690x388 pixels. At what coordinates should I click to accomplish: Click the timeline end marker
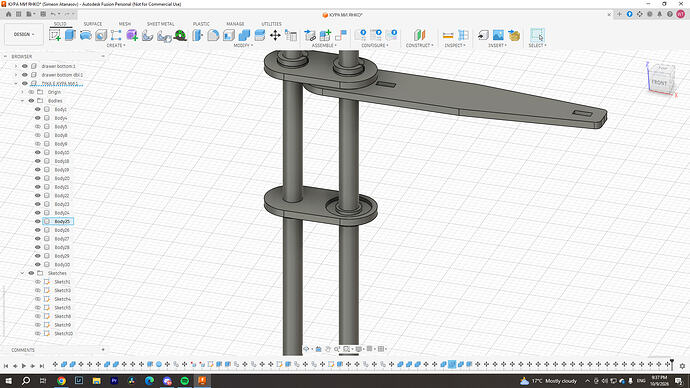(672, 364)
